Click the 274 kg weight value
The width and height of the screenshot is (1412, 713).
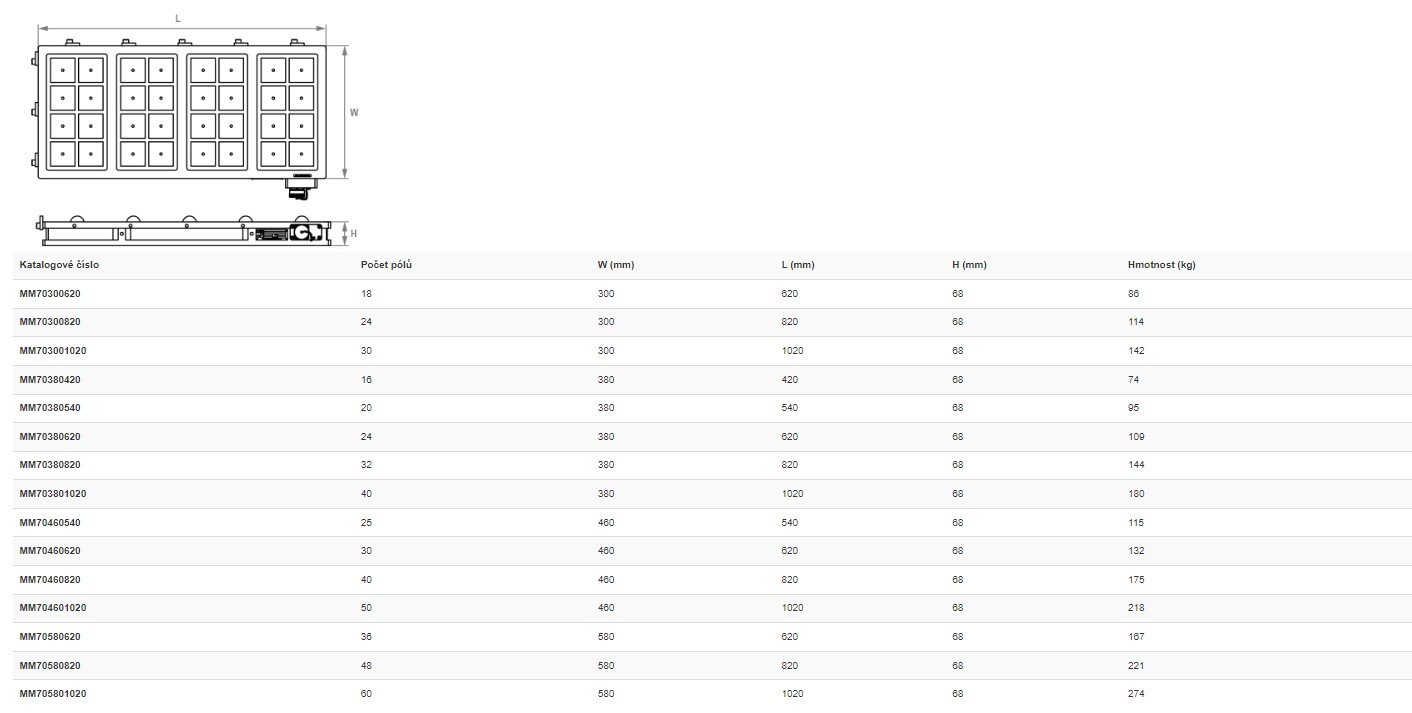(x=1135, y=694)
